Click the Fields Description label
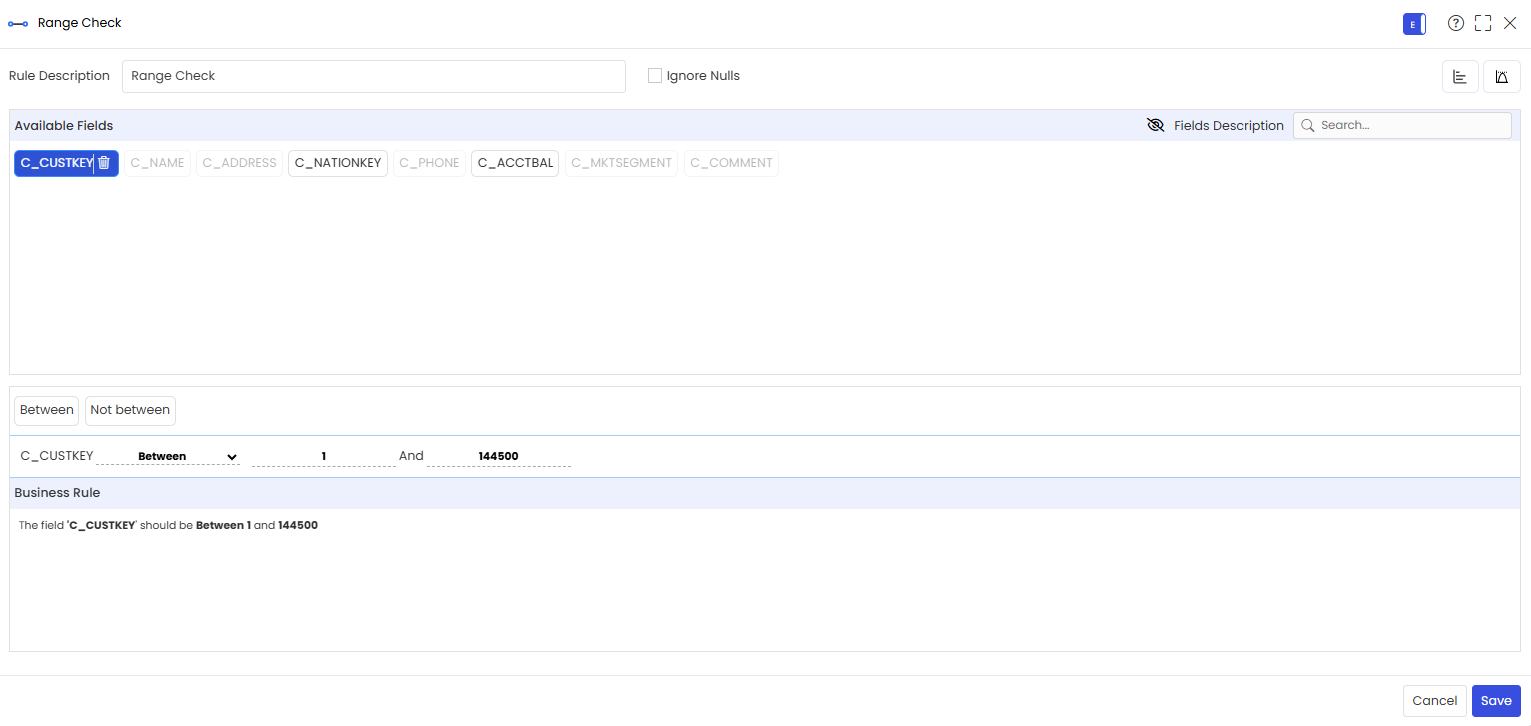 [1229, 125]
